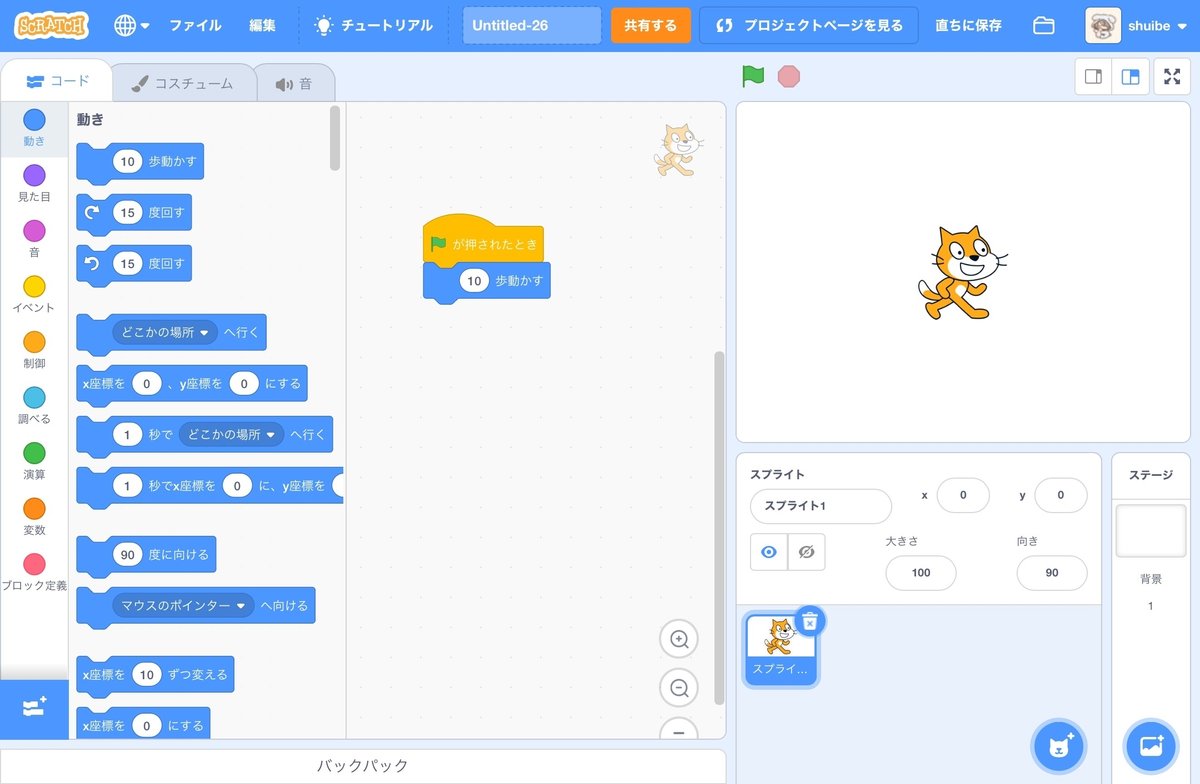Click the 大きさ size field 100
The width and height of the screenshot is (1200, 784).
pos(921,573)
